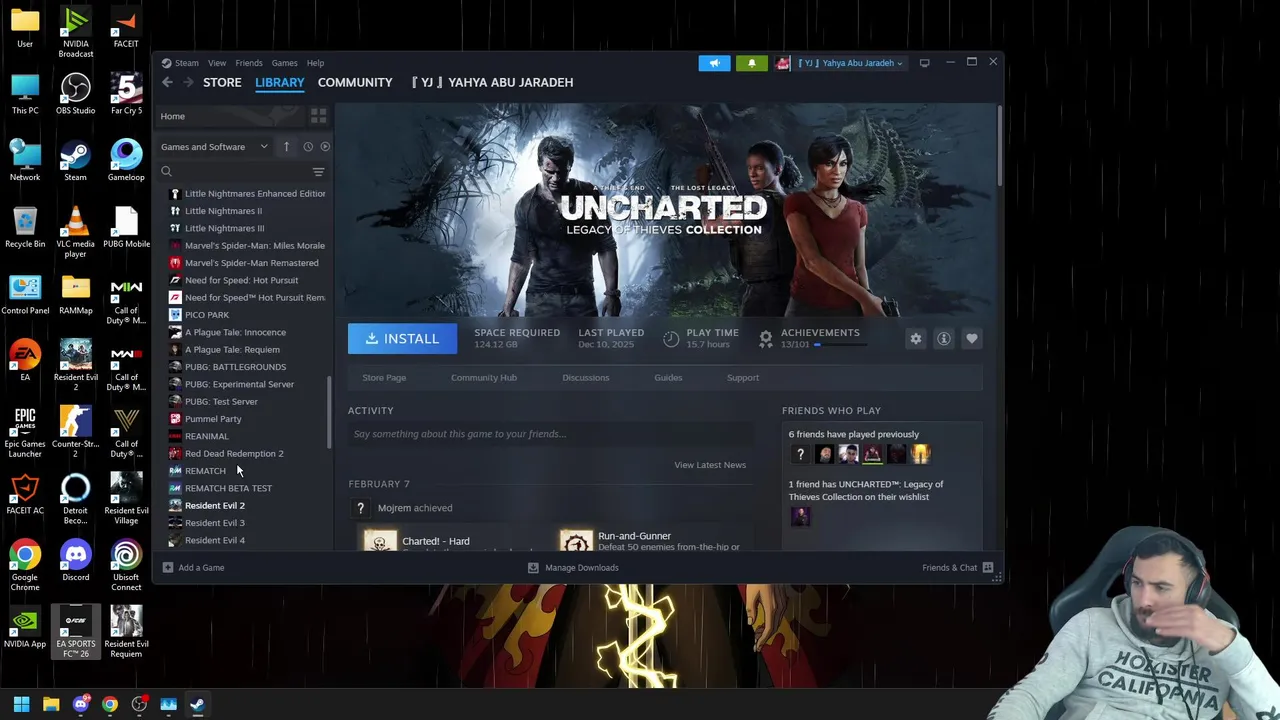1280x720 pixels.
Task: Add Uncharted to favorites with heart icon
Action: (971, 339)
